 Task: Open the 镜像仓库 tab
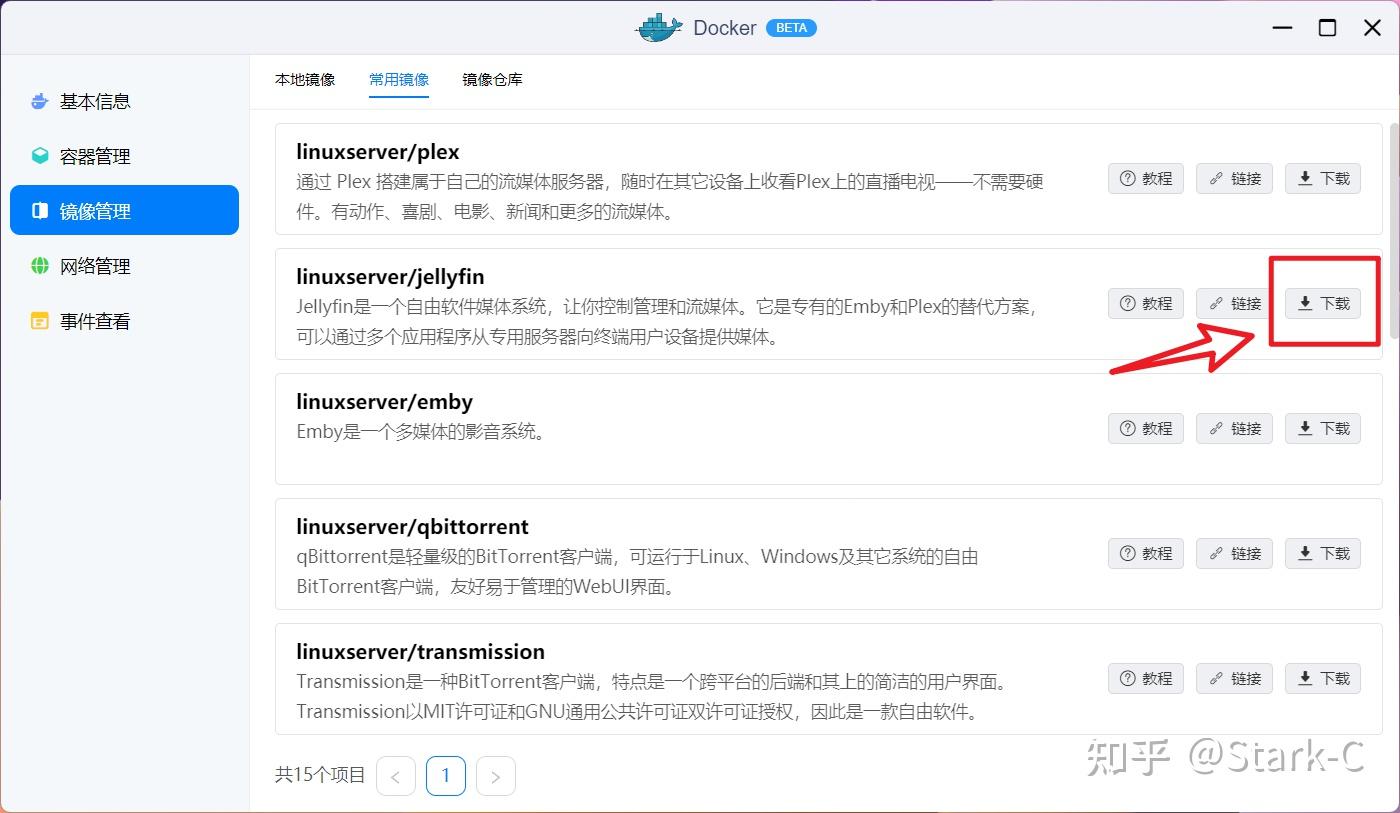[492, 79]
